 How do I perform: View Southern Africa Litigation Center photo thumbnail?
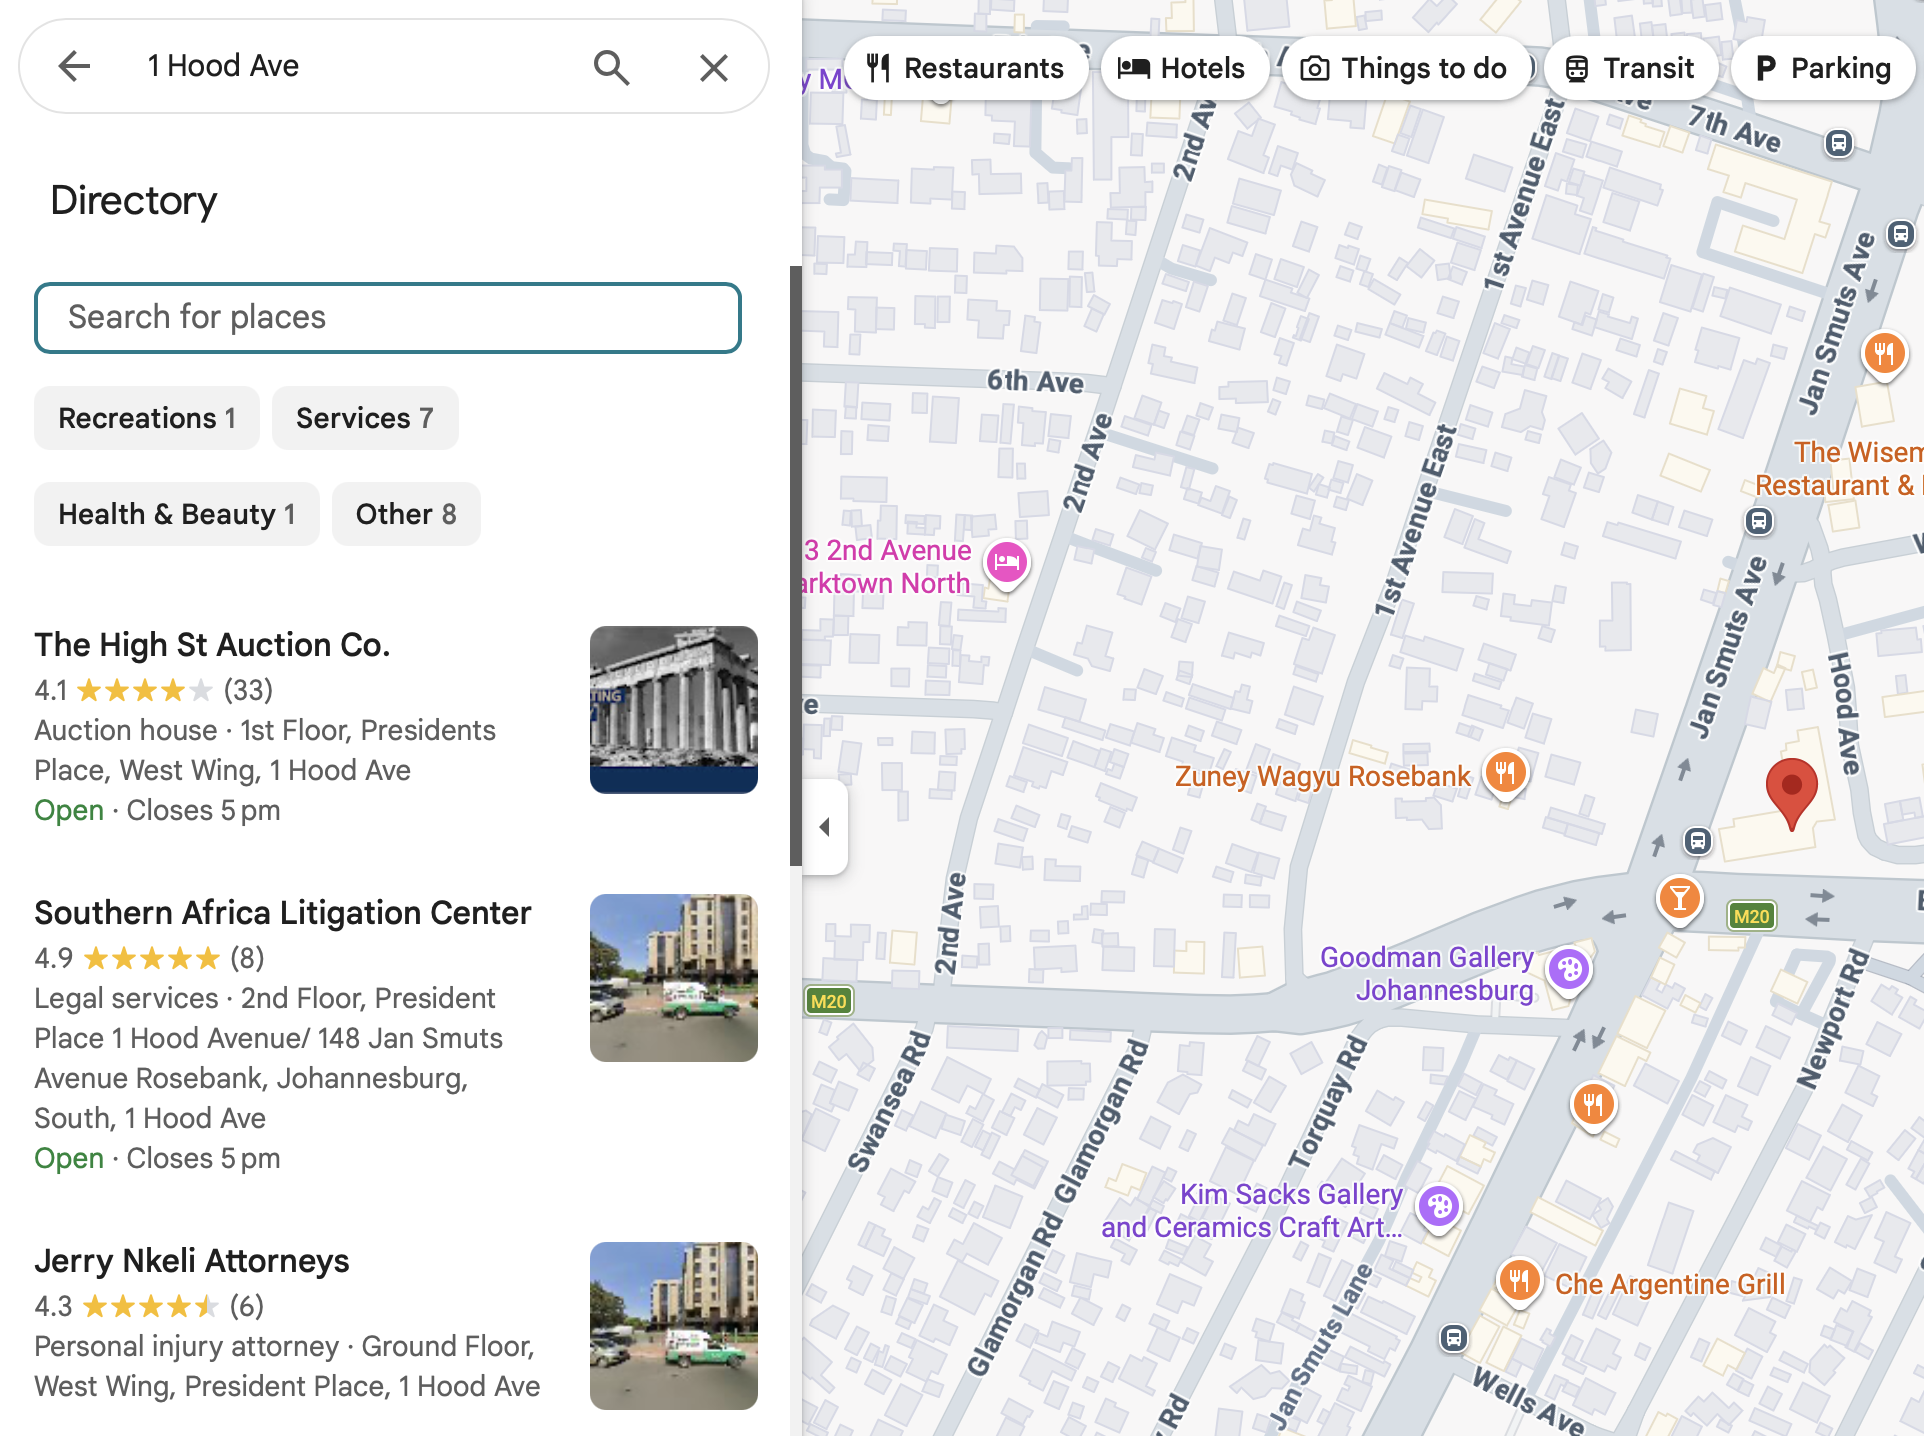674,978
